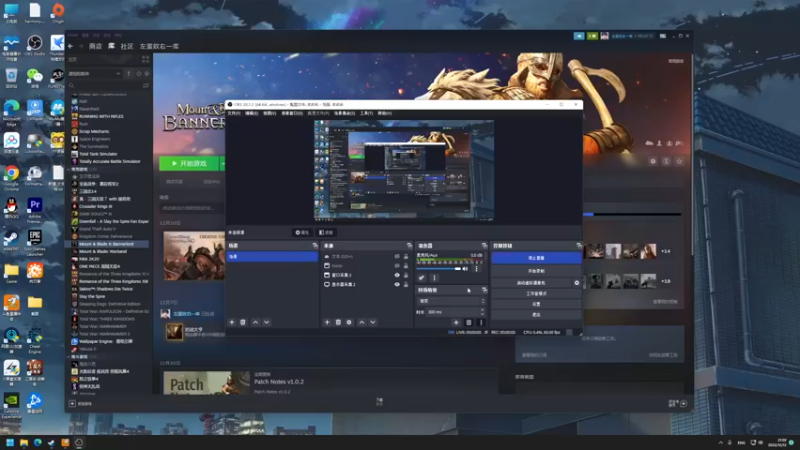Open the OBS Edit menu
The width and height of the screenshot is (800, 450).
(252, 113)
